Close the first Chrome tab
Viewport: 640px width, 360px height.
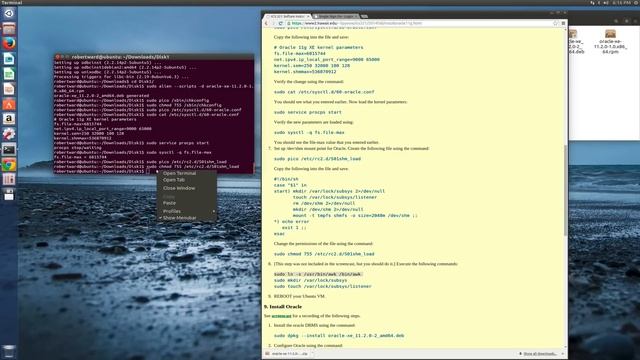coord(308,16)
